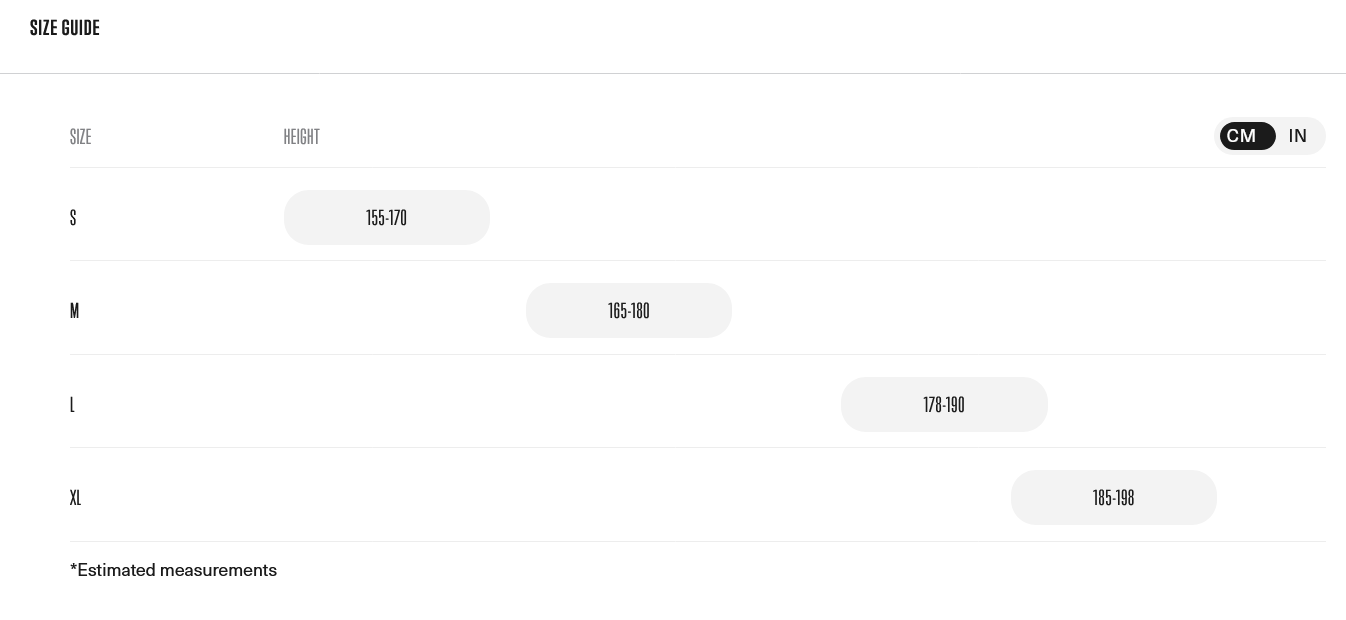1346x620 pixels.
Task: Click the number 155 in S range
Action: (x=375, y=218)
